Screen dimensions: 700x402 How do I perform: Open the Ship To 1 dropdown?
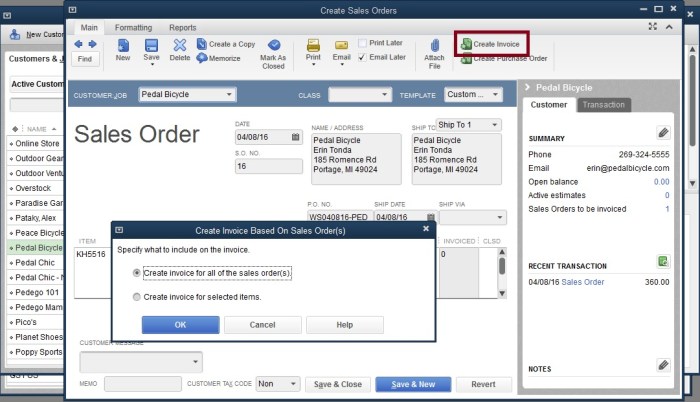pyautogui.click(x=495, y=125)
